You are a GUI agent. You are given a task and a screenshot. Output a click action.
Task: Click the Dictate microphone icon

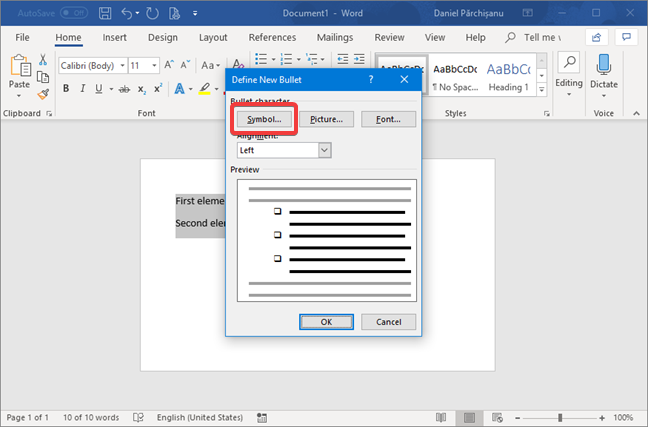pos(604,65)
